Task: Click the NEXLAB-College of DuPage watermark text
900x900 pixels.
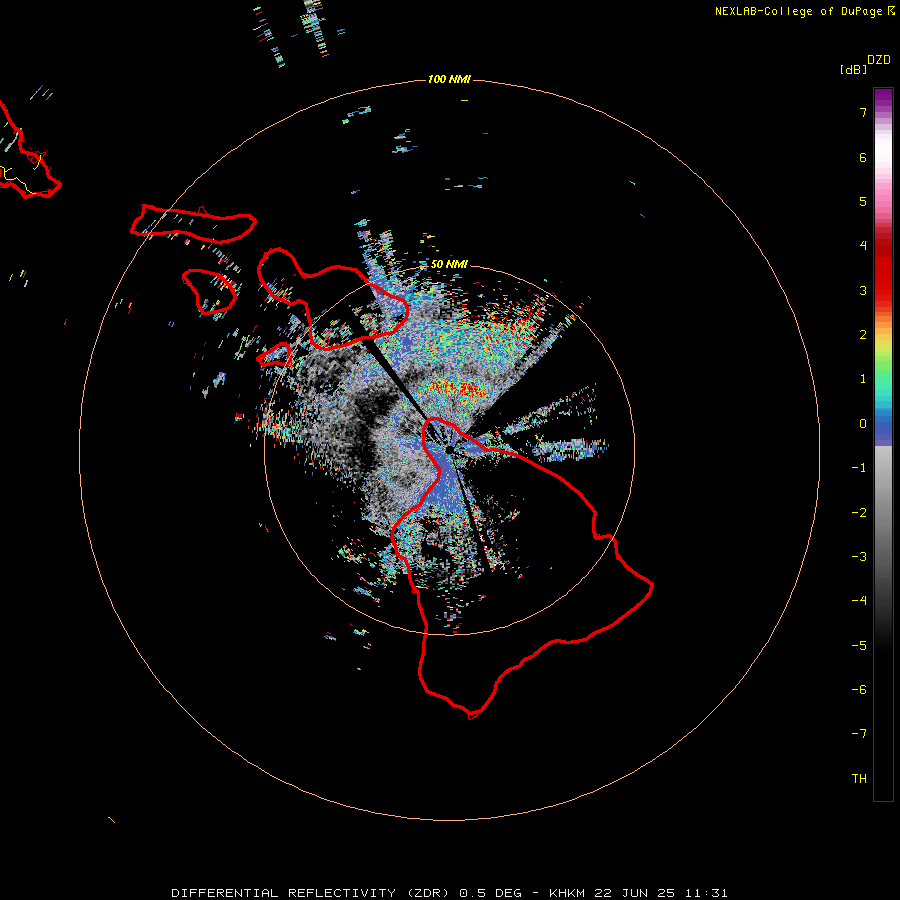Action: pyautogui.click(x=804, y=11)
